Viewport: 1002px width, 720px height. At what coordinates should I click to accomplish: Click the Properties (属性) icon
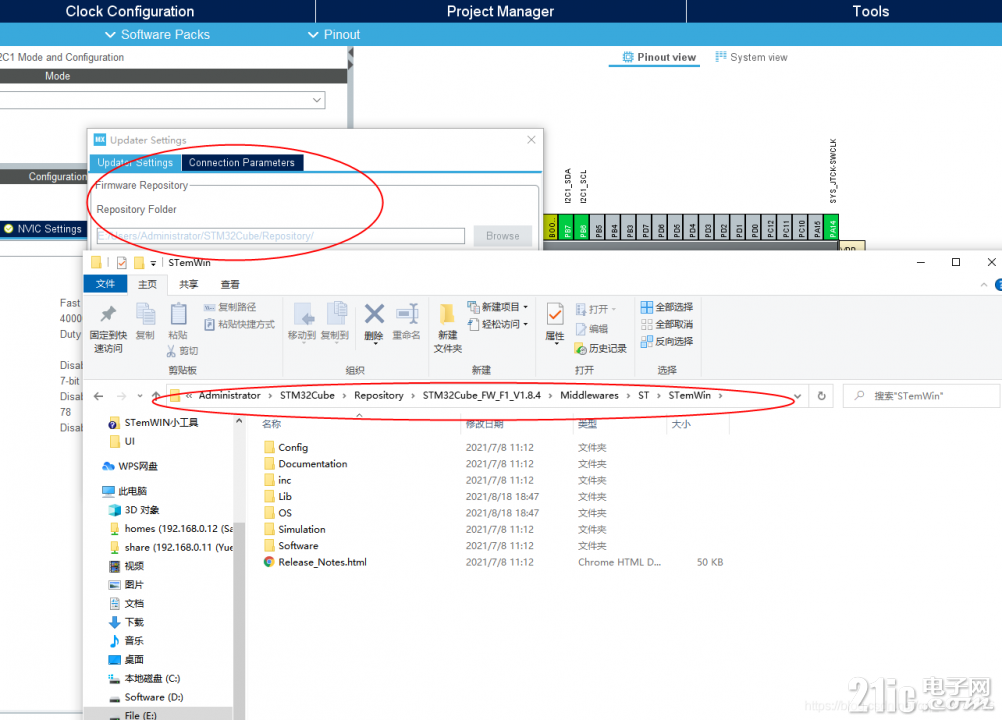point(555,314)
